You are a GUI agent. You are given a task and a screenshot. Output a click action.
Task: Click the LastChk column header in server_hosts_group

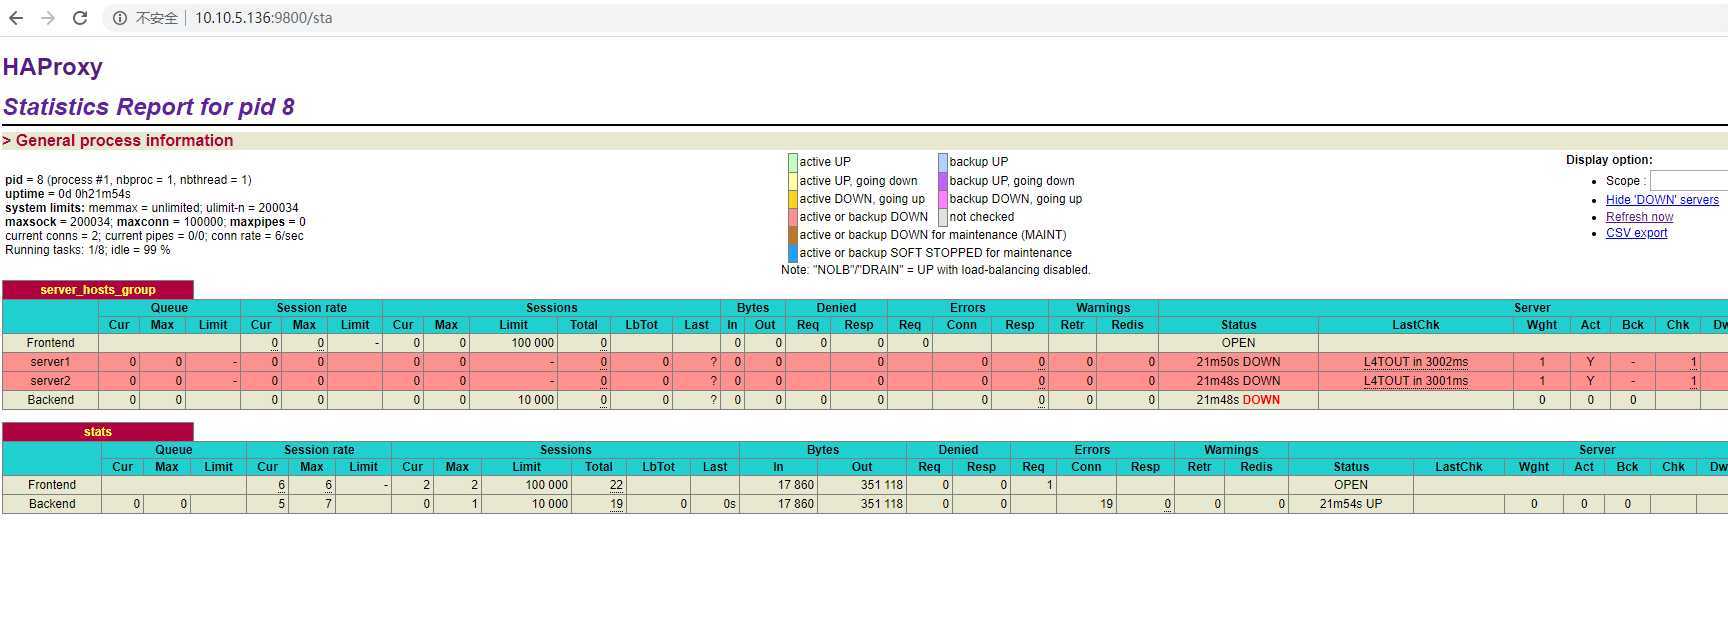pos(1416,325)
